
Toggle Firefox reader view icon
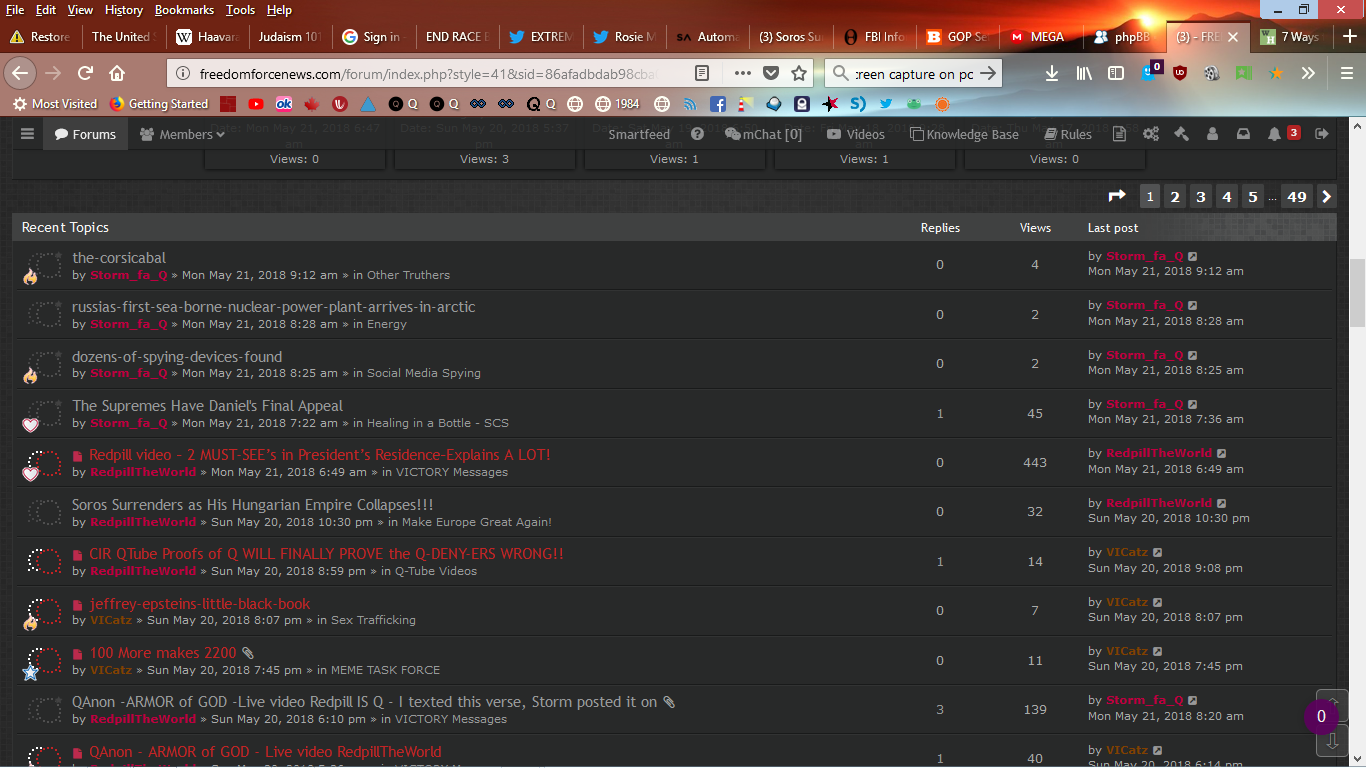point(703,73)
